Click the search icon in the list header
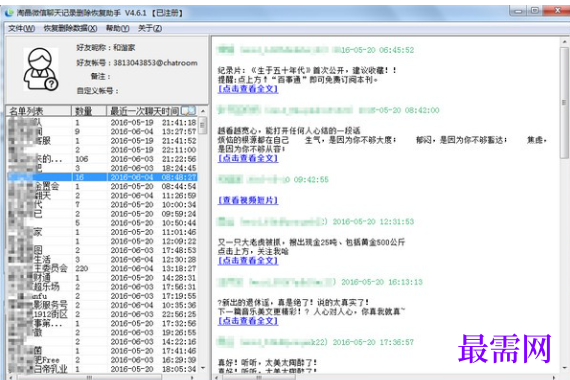 click(188, 111)
